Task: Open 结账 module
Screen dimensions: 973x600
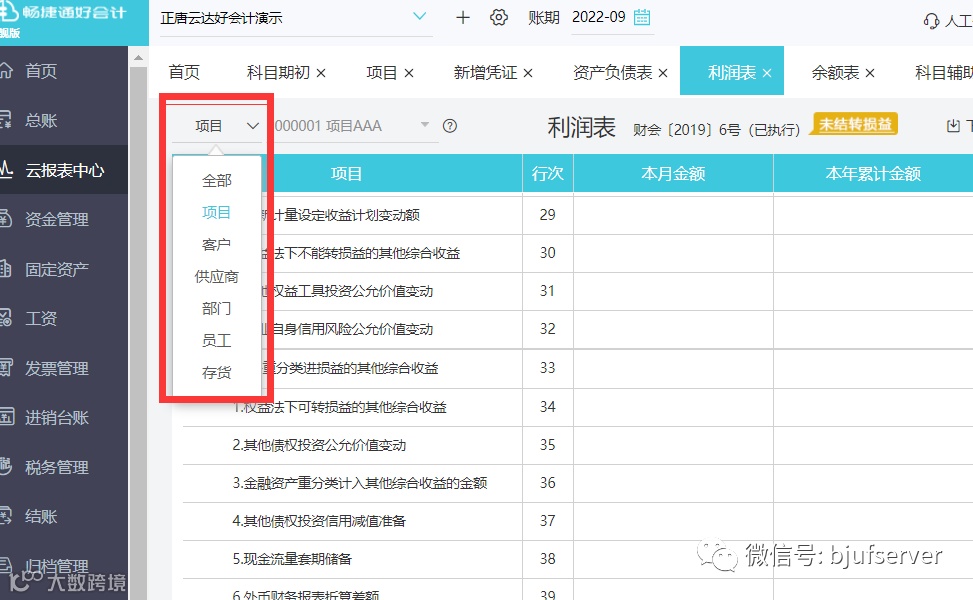Action: [x=40, y=516]
